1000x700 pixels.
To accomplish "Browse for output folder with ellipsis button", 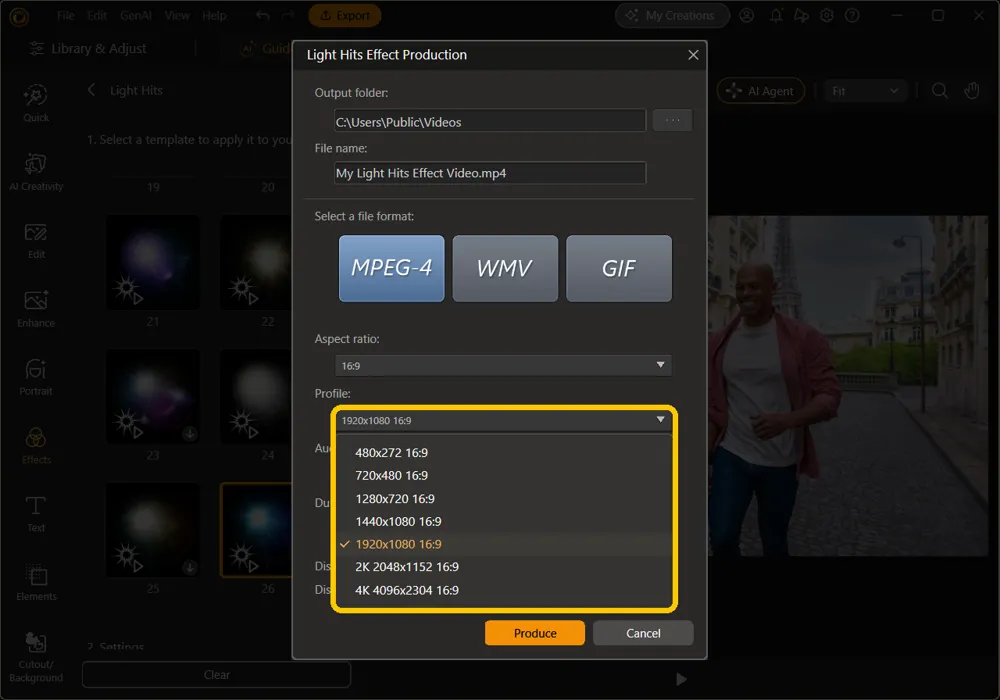I will [x=672, y=120].
